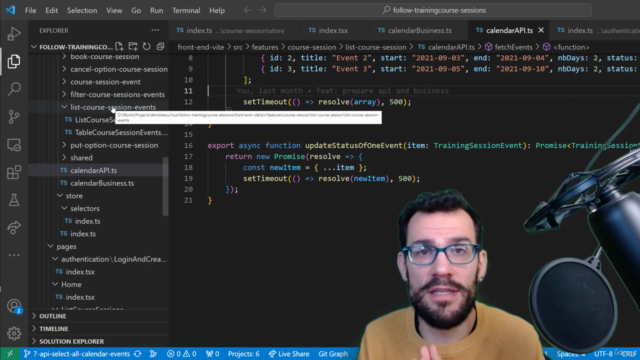This screenshot has height=360, width=640.
Task: Synchronize changes icon in status bar
Action: (x=138, y=354)
